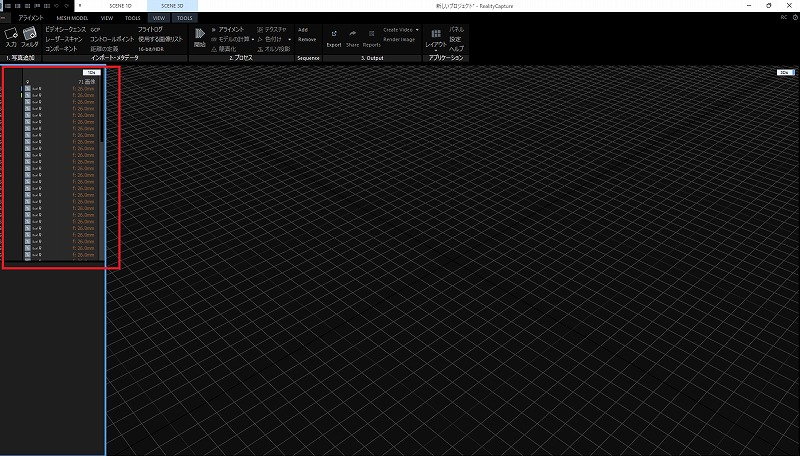Switch to the MESH MODEL tab
The image size is (800, 456).
(x=72, y=18)
